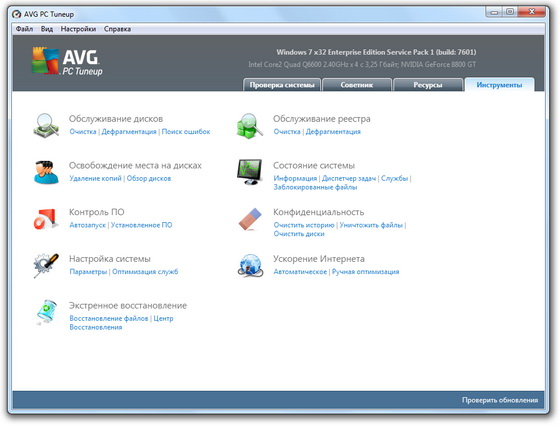Switch to the Проверка системы tab
Screen dimensions: 560x426
point(282,85)
